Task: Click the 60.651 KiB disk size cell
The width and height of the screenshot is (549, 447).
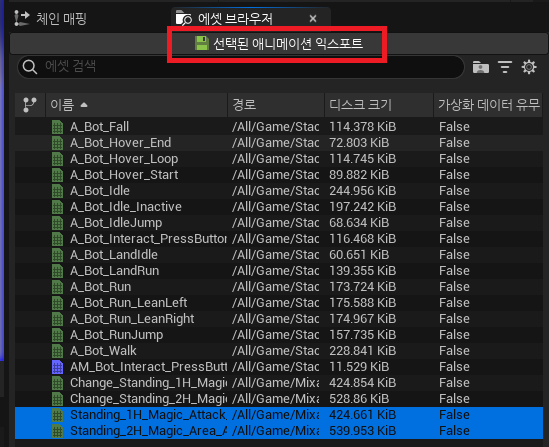Action: 359,255
